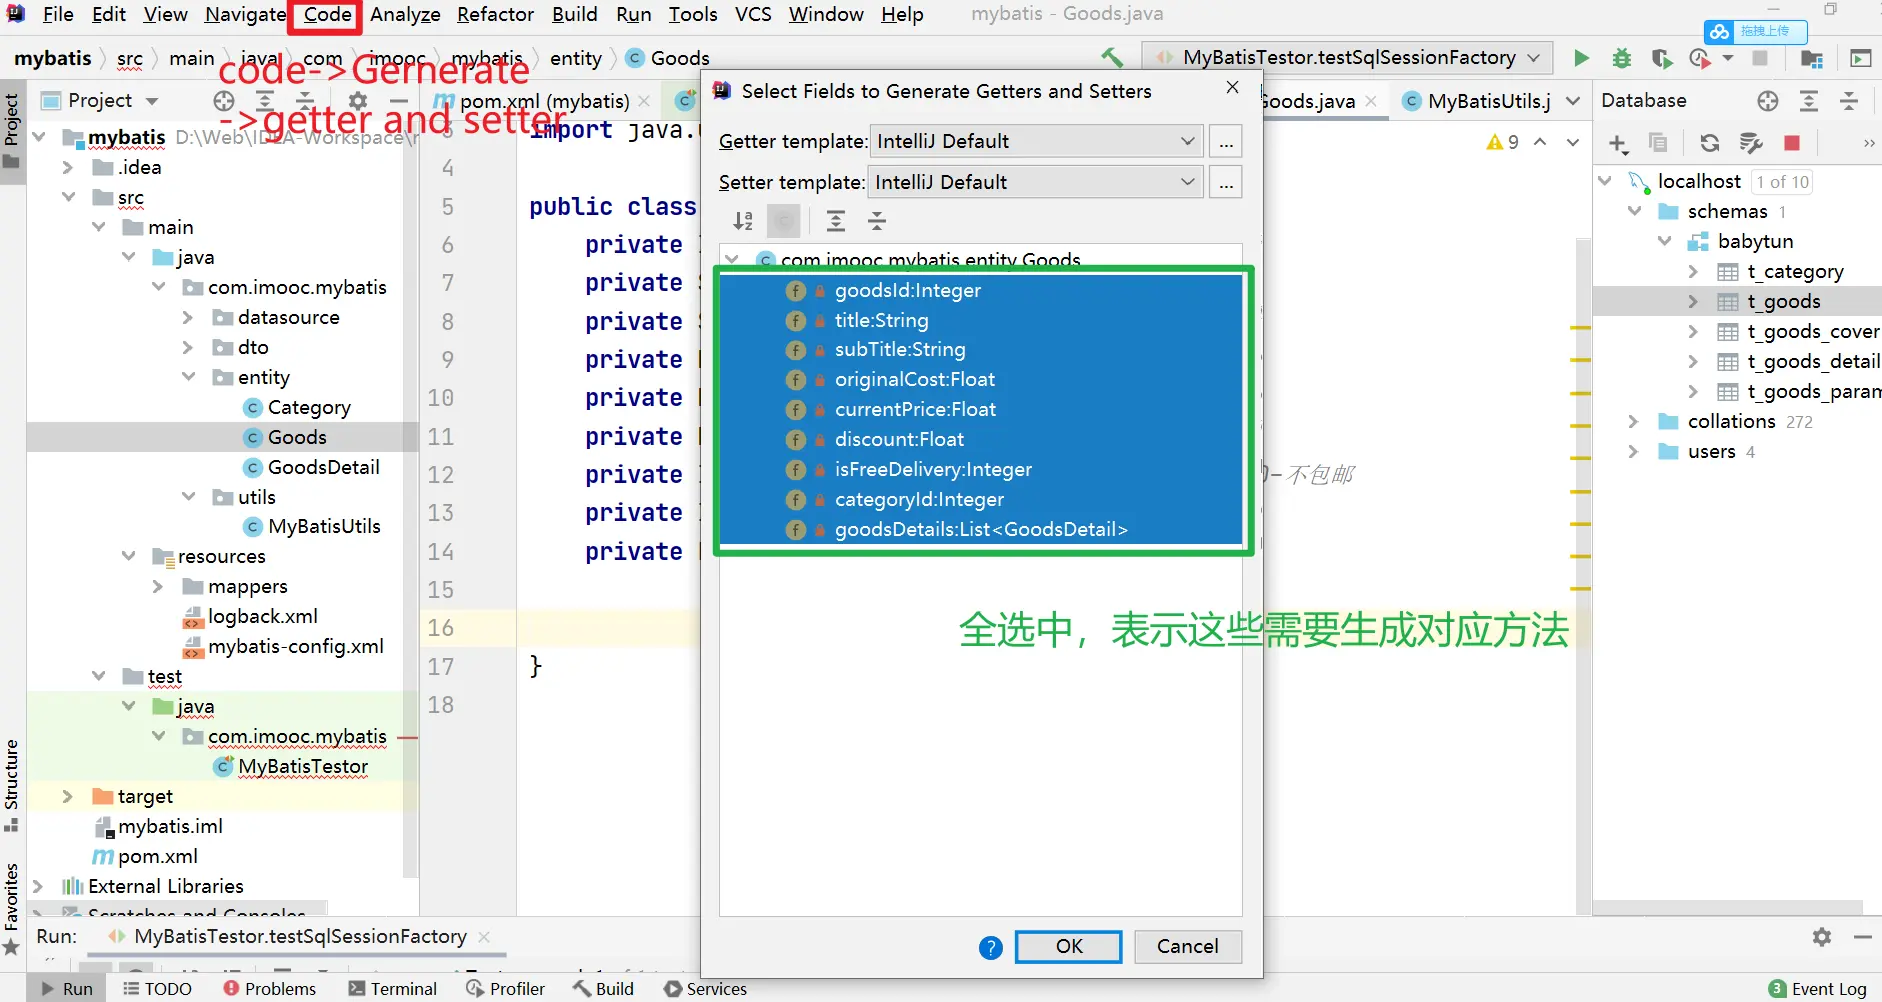Screen dimensions: 1882x1002
Task: Expand the datasource package node
Action: [189, 317]
